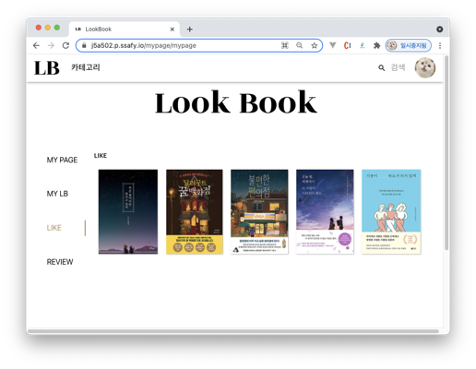Click the 검색 search field
This screenshot has width=476, height=369.
[x=398, y=68]
